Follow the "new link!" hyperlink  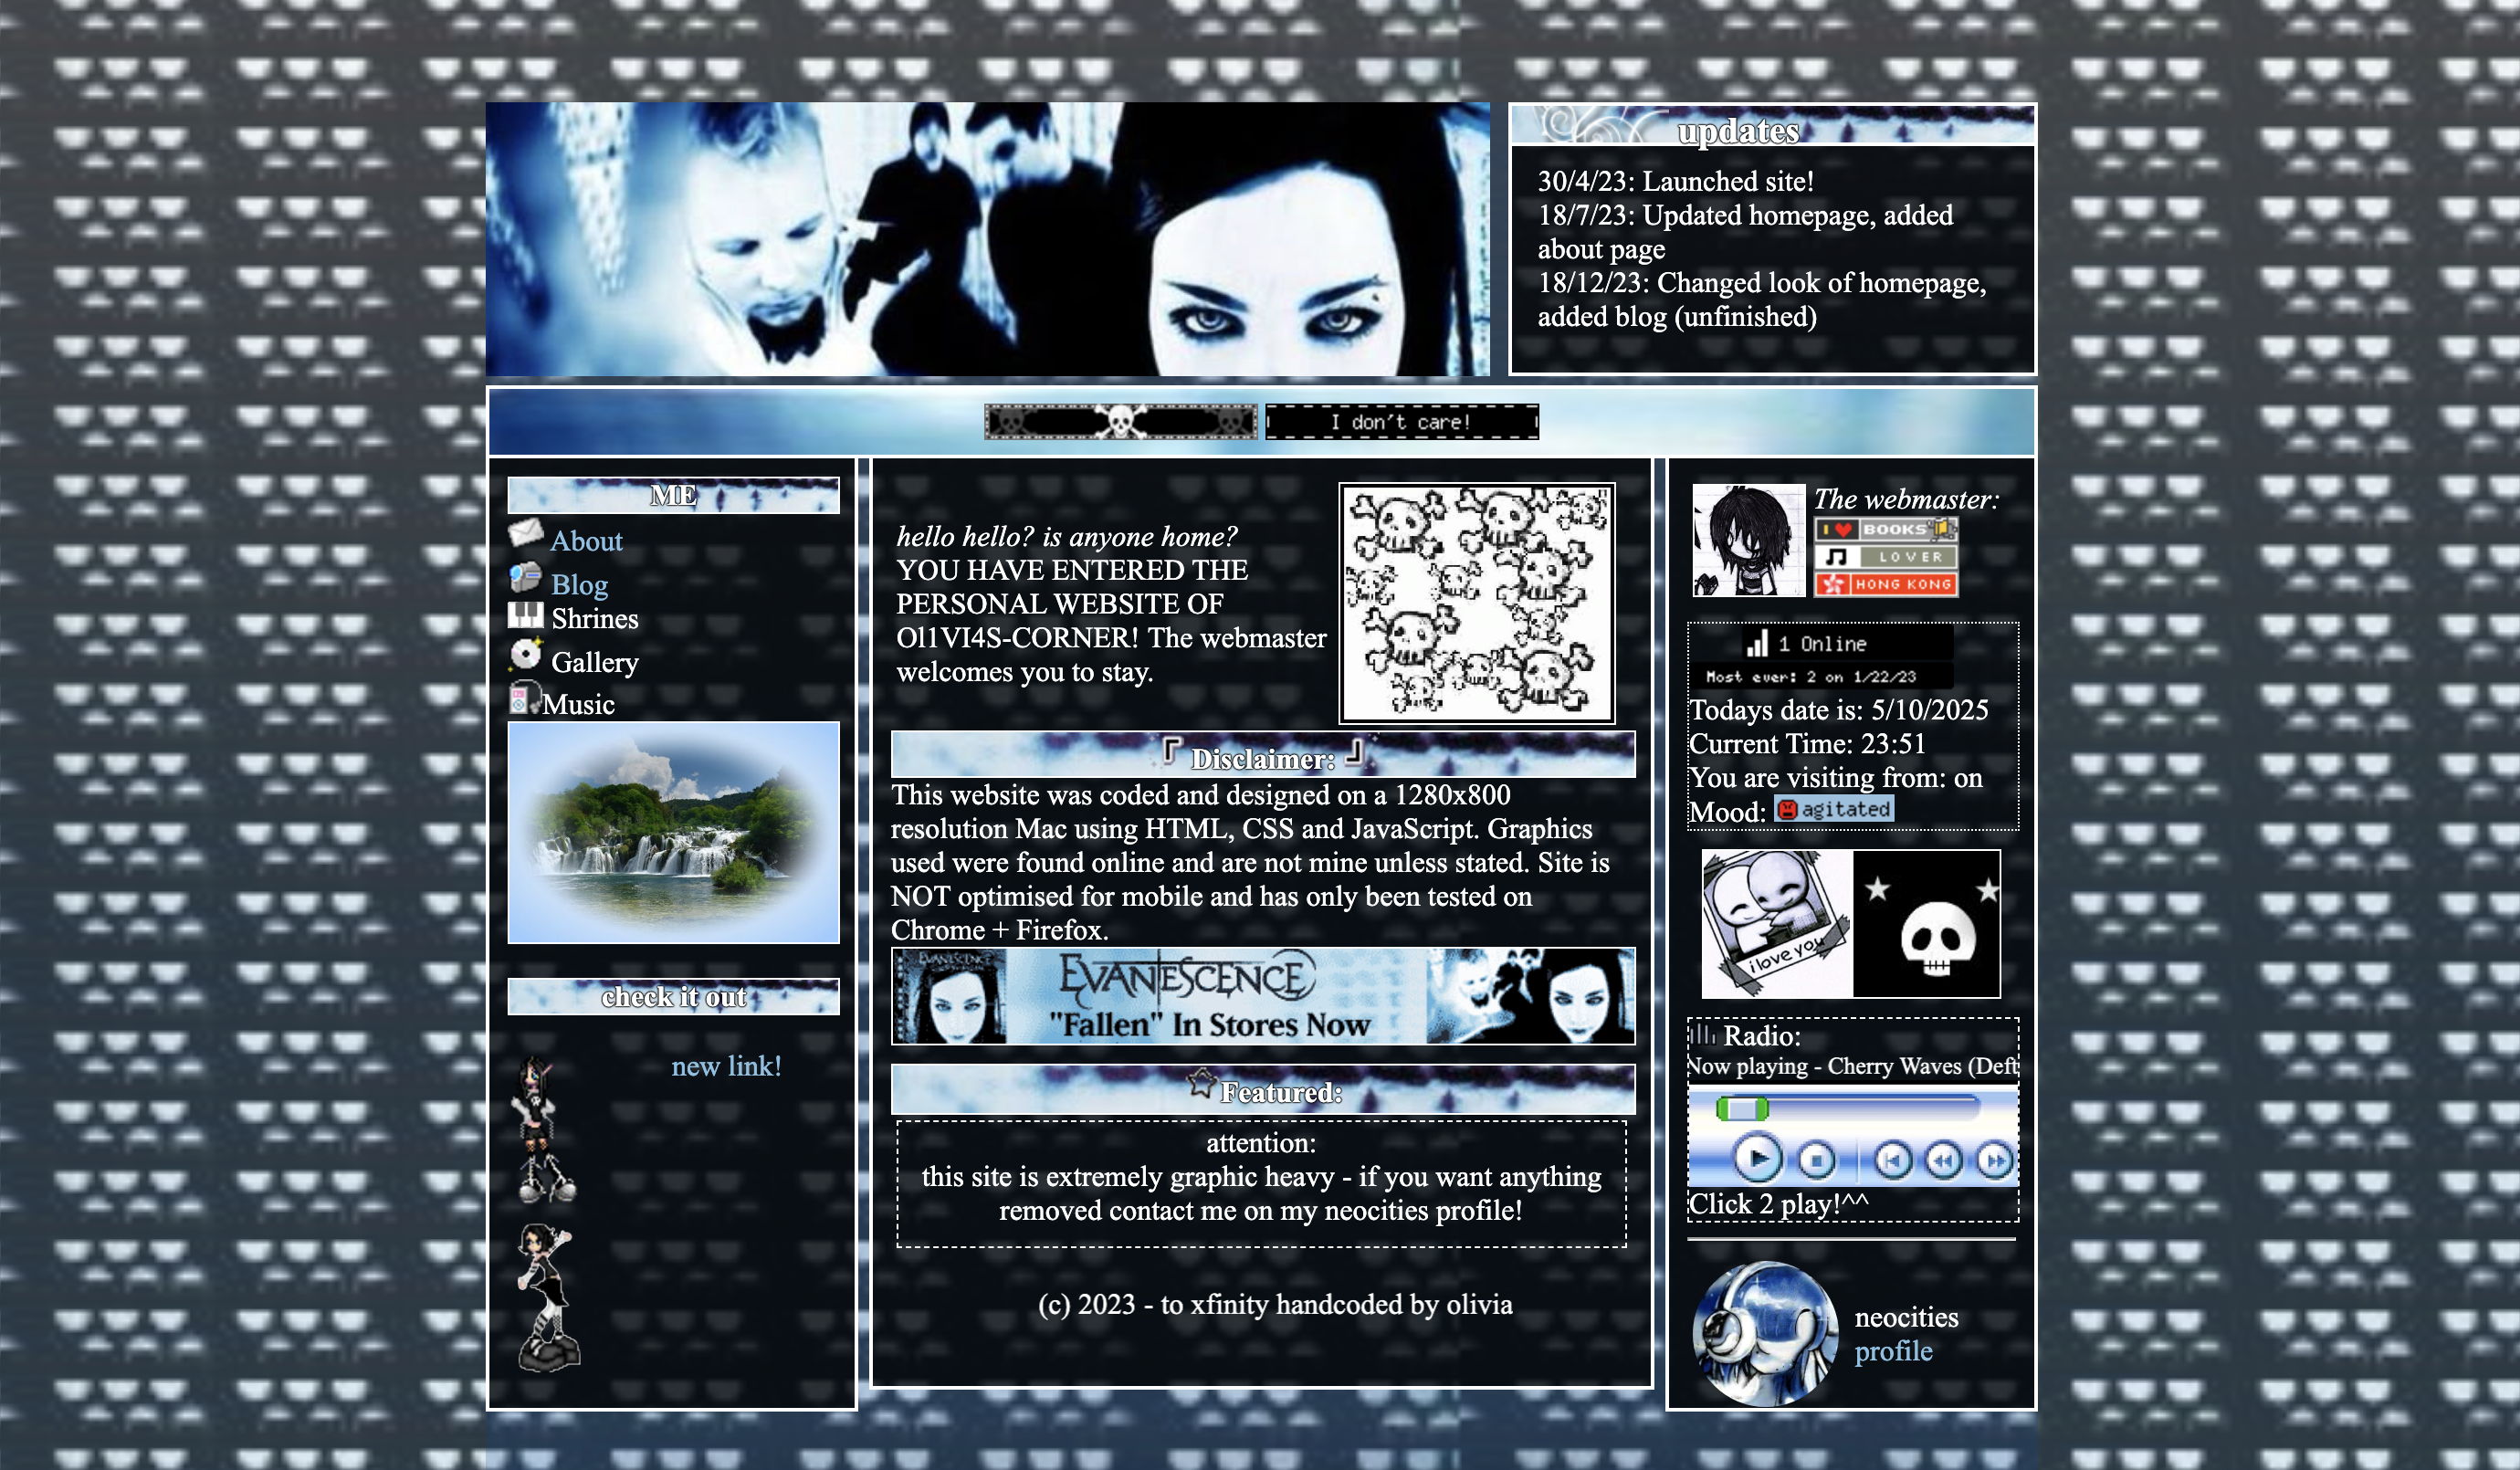(x=726, y=1066)
